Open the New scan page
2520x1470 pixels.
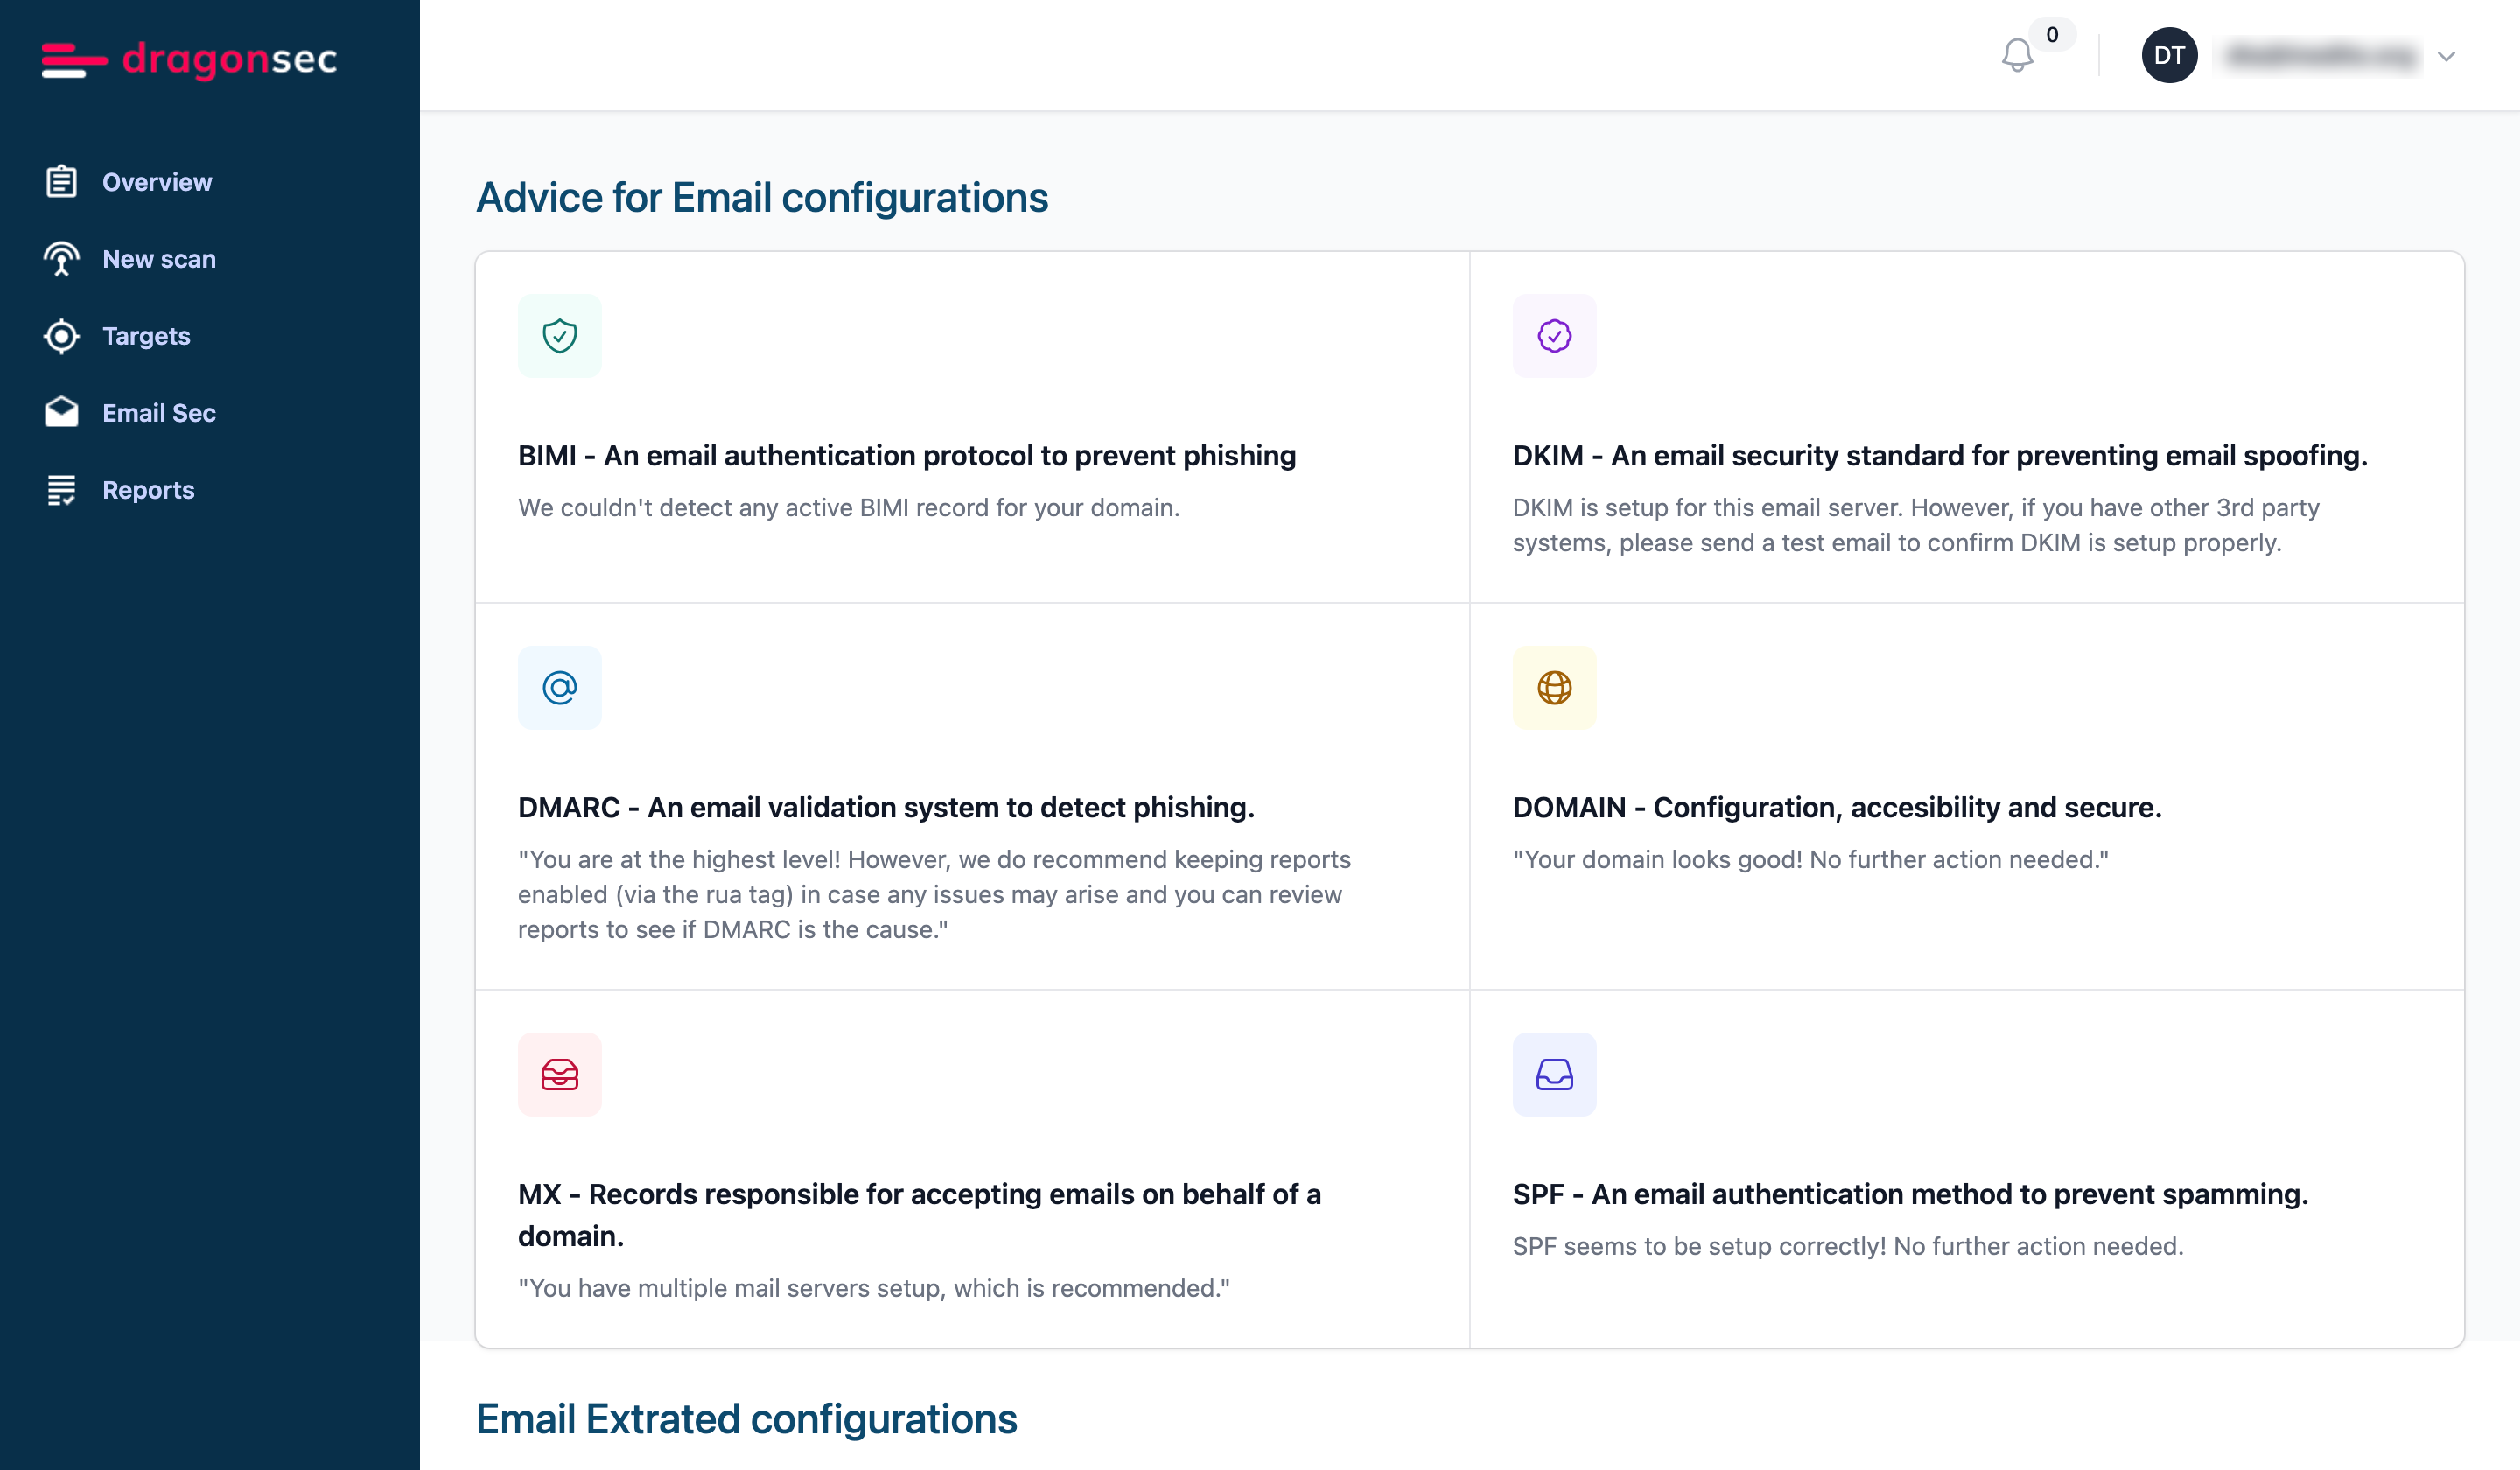[x=159, y=259]
